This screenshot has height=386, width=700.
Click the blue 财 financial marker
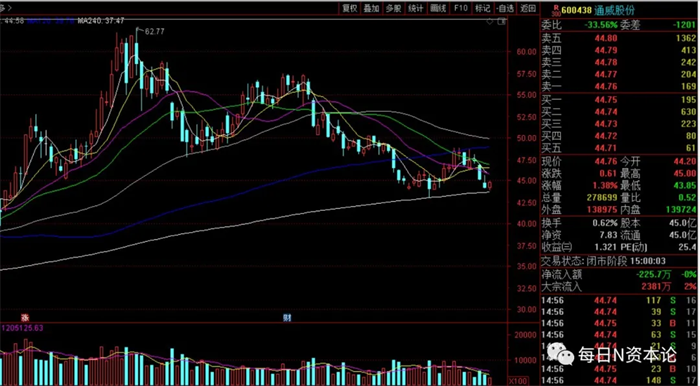[287, 318]
